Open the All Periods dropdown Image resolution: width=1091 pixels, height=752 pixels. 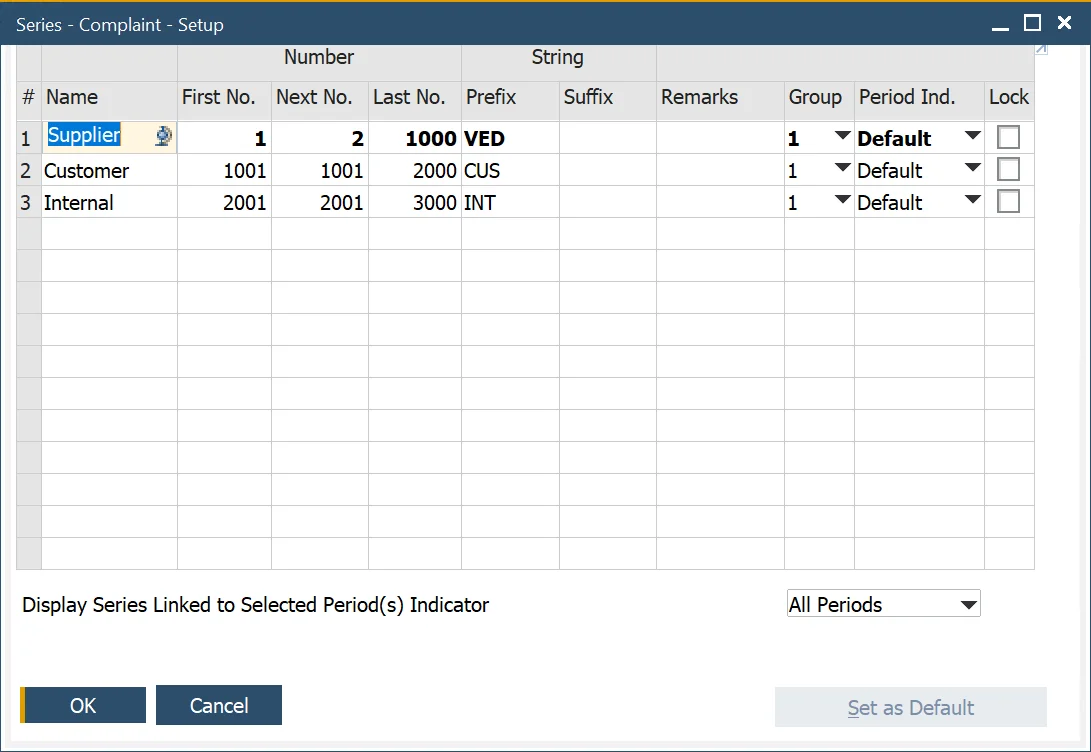pyautogui.click(x=967, y=605)
